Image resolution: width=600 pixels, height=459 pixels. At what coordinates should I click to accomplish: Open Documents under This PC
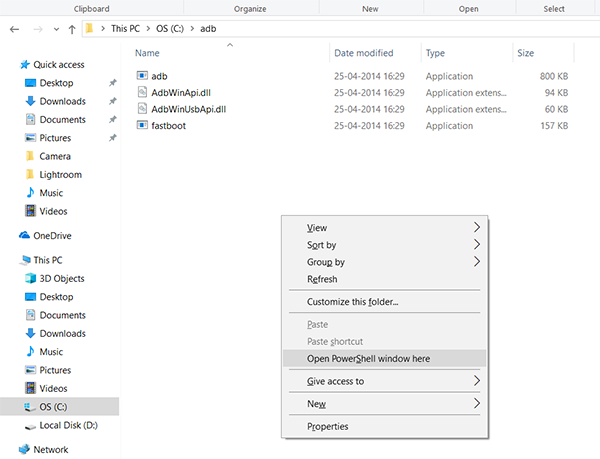[62, 315]
